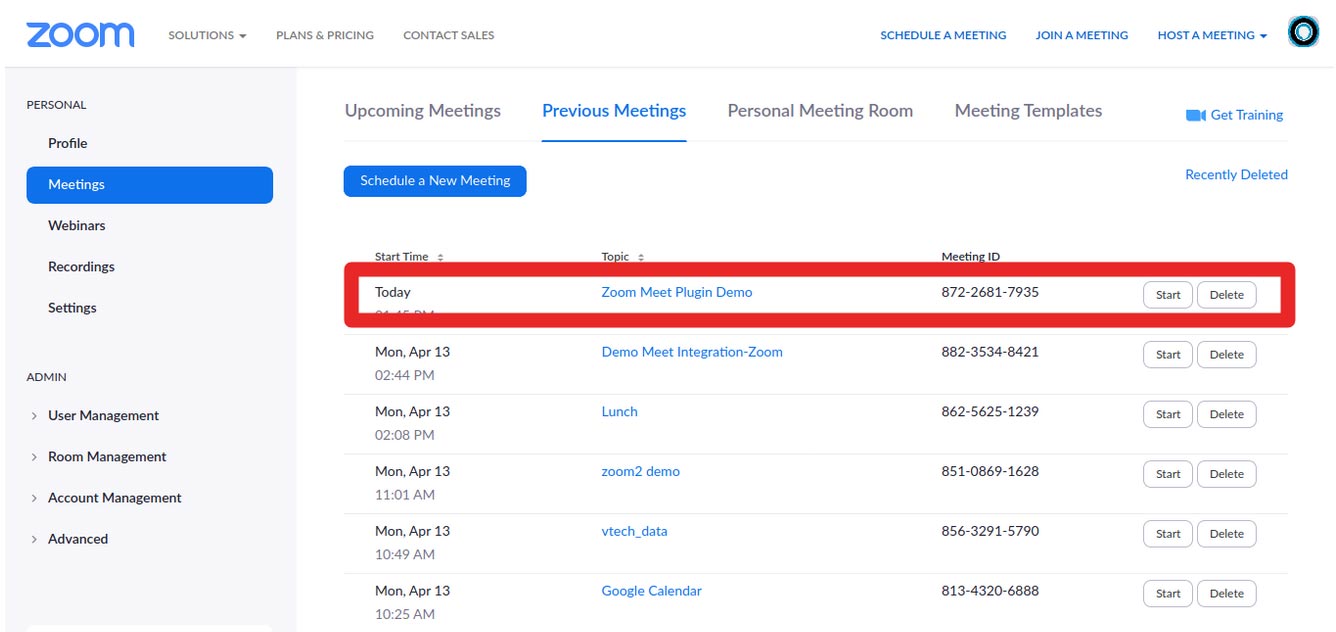Open Recordings in the sidebar
1336x632 pixels.
pos(81,267)
